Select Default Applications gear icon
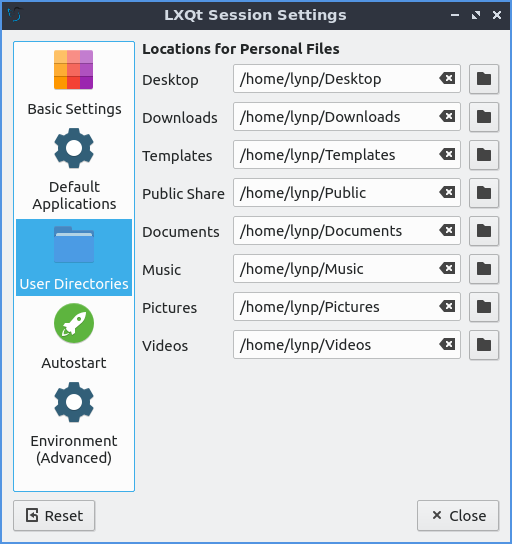 (x=74, y=148)
